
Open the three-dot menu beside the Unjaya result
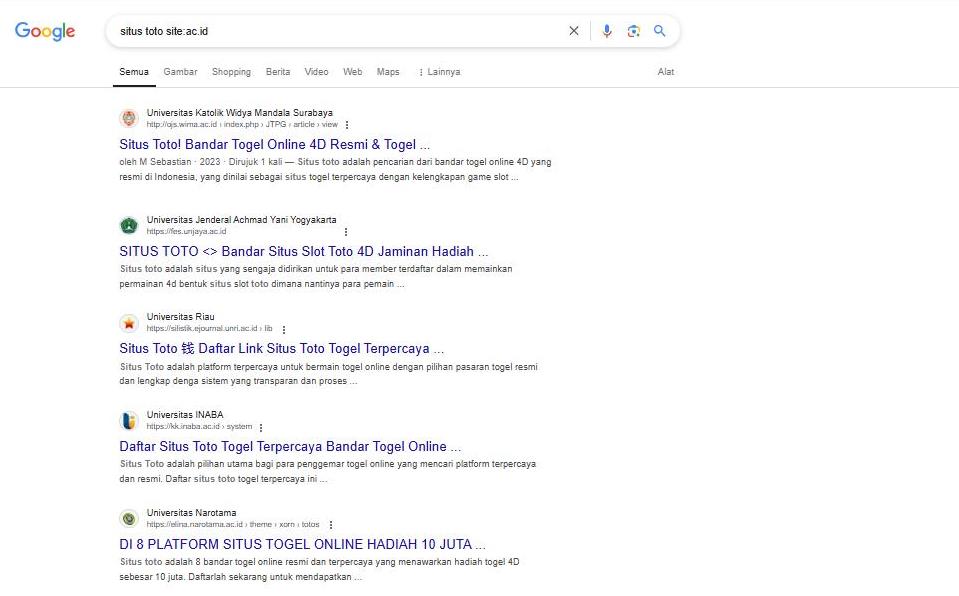pos(345,232)
